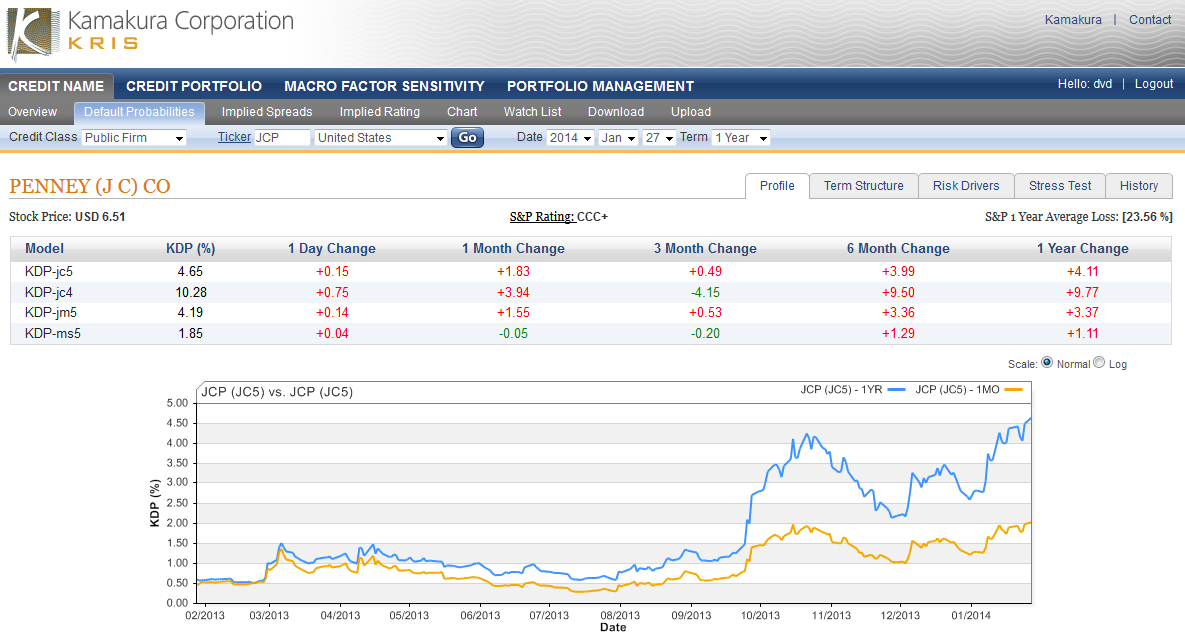Open the United States country dropdown
1185x638 pixels.
pyautogui.click(x=381, y=138)
